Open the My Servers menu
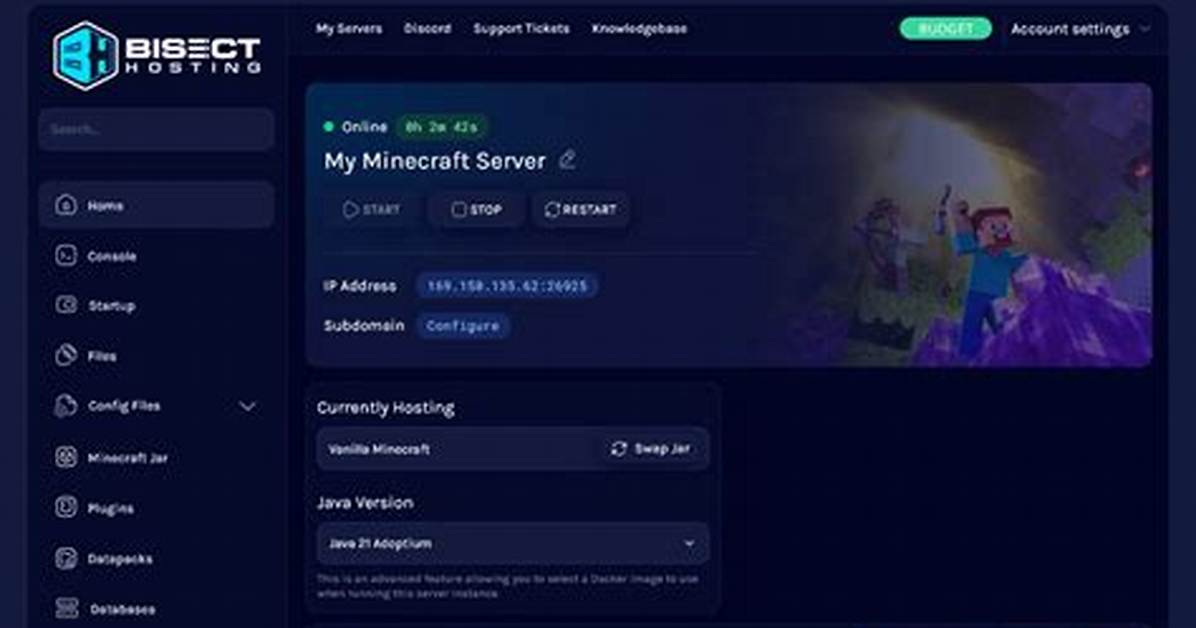The image size is (1196, 628). 349,28
